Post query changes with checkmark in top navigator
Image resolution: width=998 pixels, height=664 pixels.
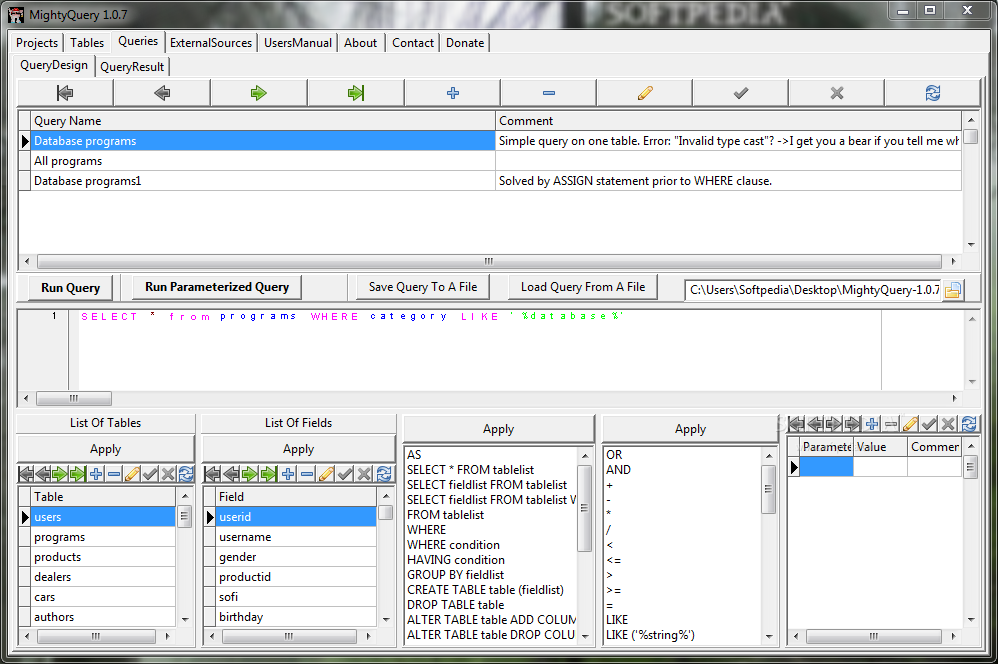coord(741,93)
